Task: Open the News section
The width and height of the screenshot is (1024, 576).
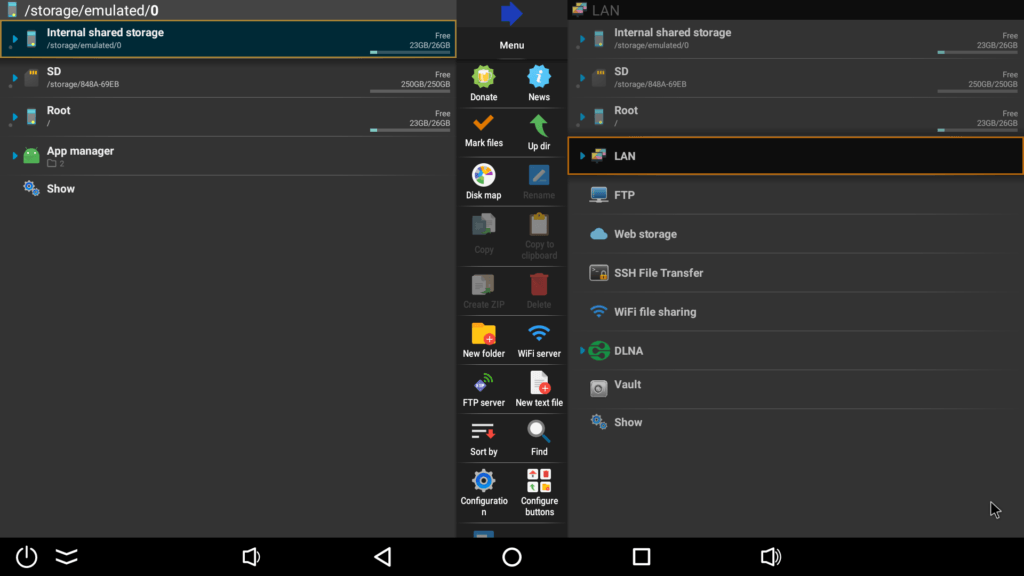Action: 539,80
